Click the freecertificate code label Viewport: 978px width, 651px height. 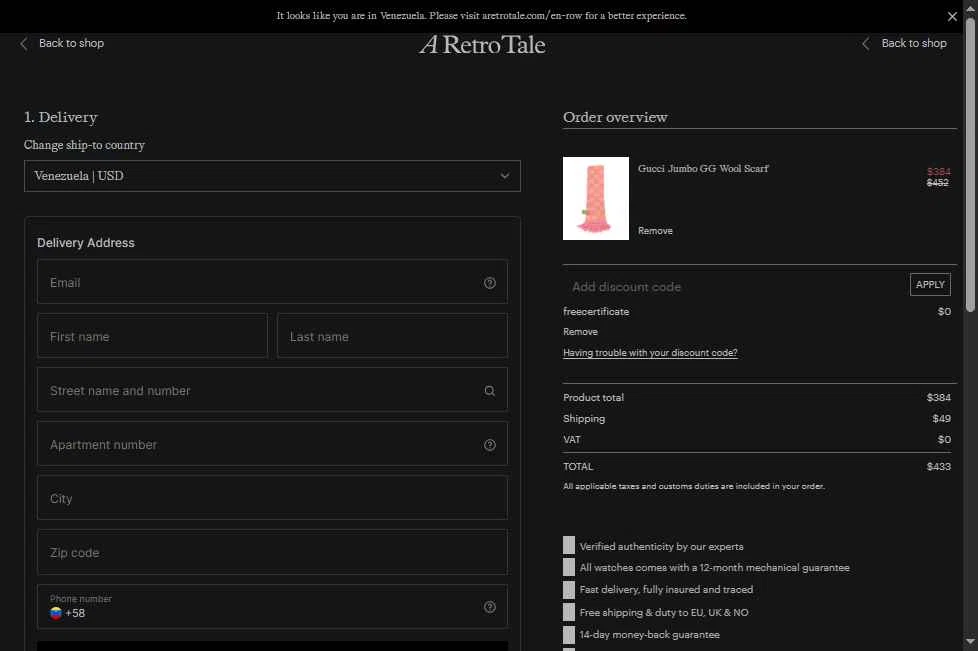click(x=596, y=311)
